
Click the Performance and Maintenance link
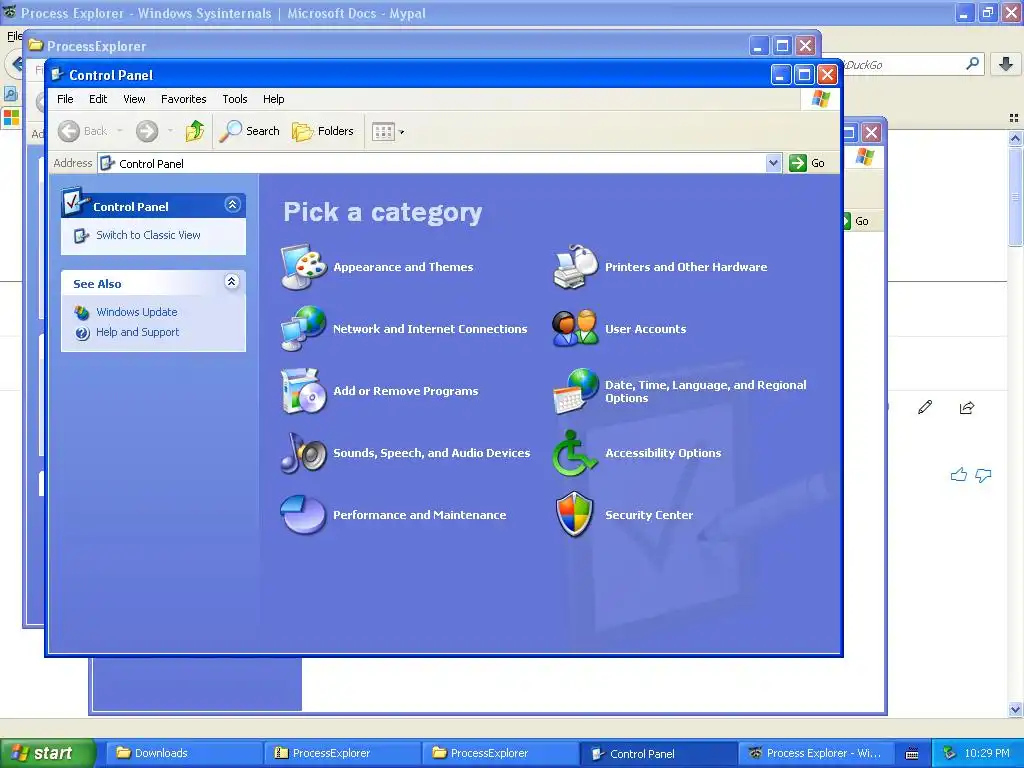click(x=419, y=515)
